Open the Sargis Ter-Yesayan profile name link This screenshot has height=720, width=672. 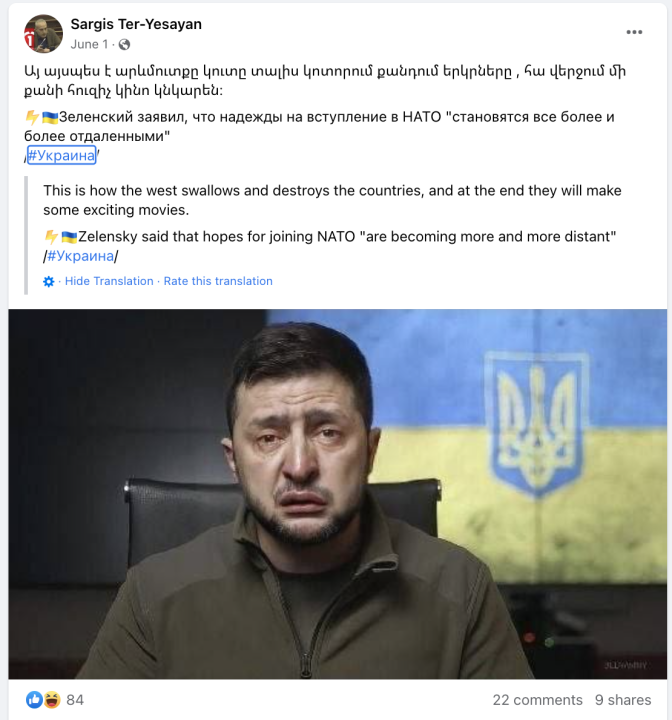coord(136,24)
